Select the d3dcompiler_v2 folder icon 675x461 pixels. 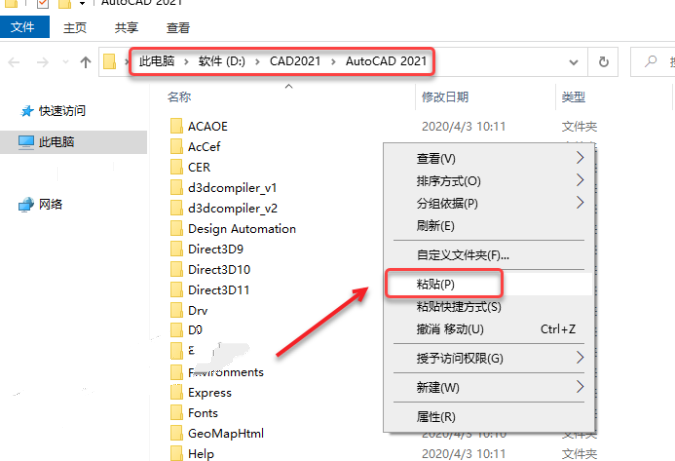176,208
